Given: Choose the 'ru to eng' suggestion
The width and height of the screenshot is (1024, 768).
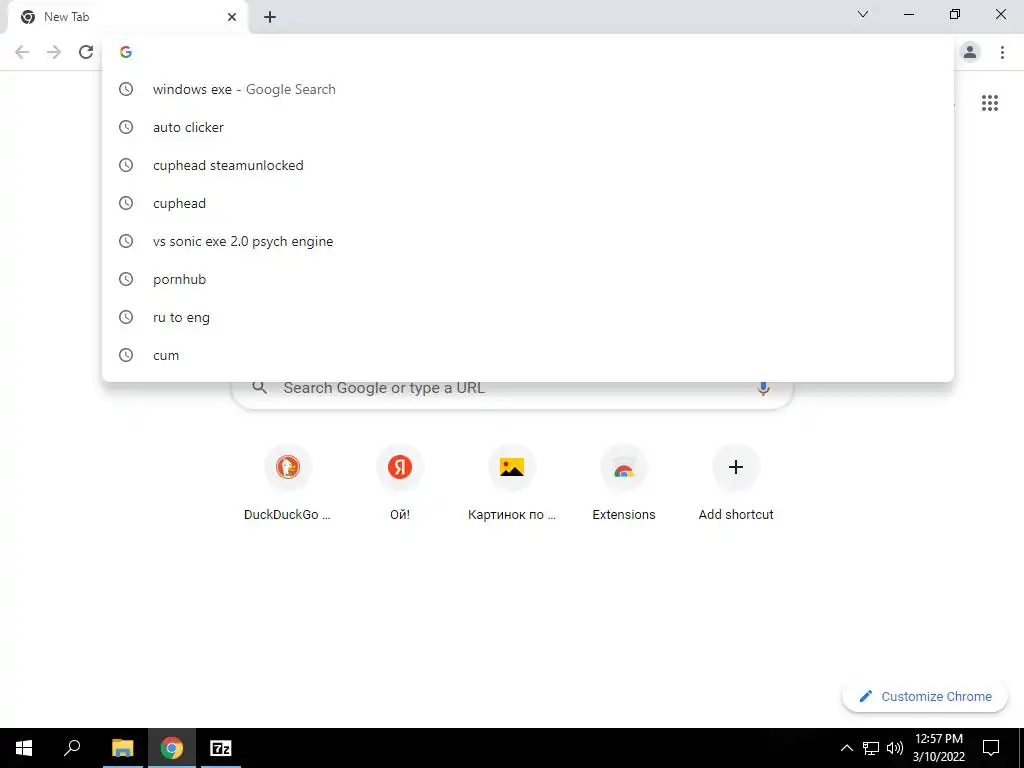Looking at the screenshot, I should pos(528,317).
